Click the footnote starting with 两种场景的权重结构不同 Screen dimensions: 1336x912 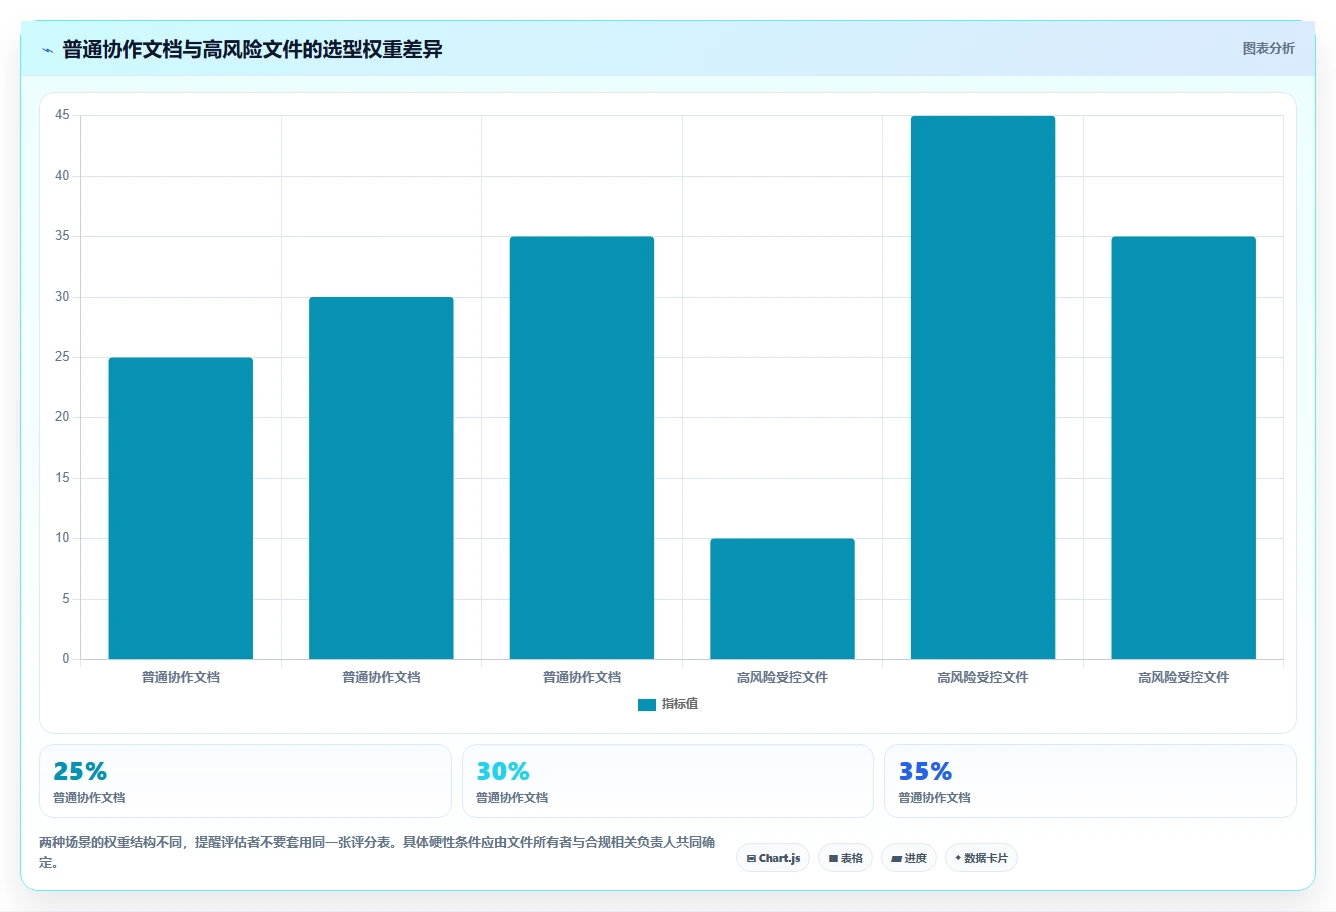click(x=377, y=852)
